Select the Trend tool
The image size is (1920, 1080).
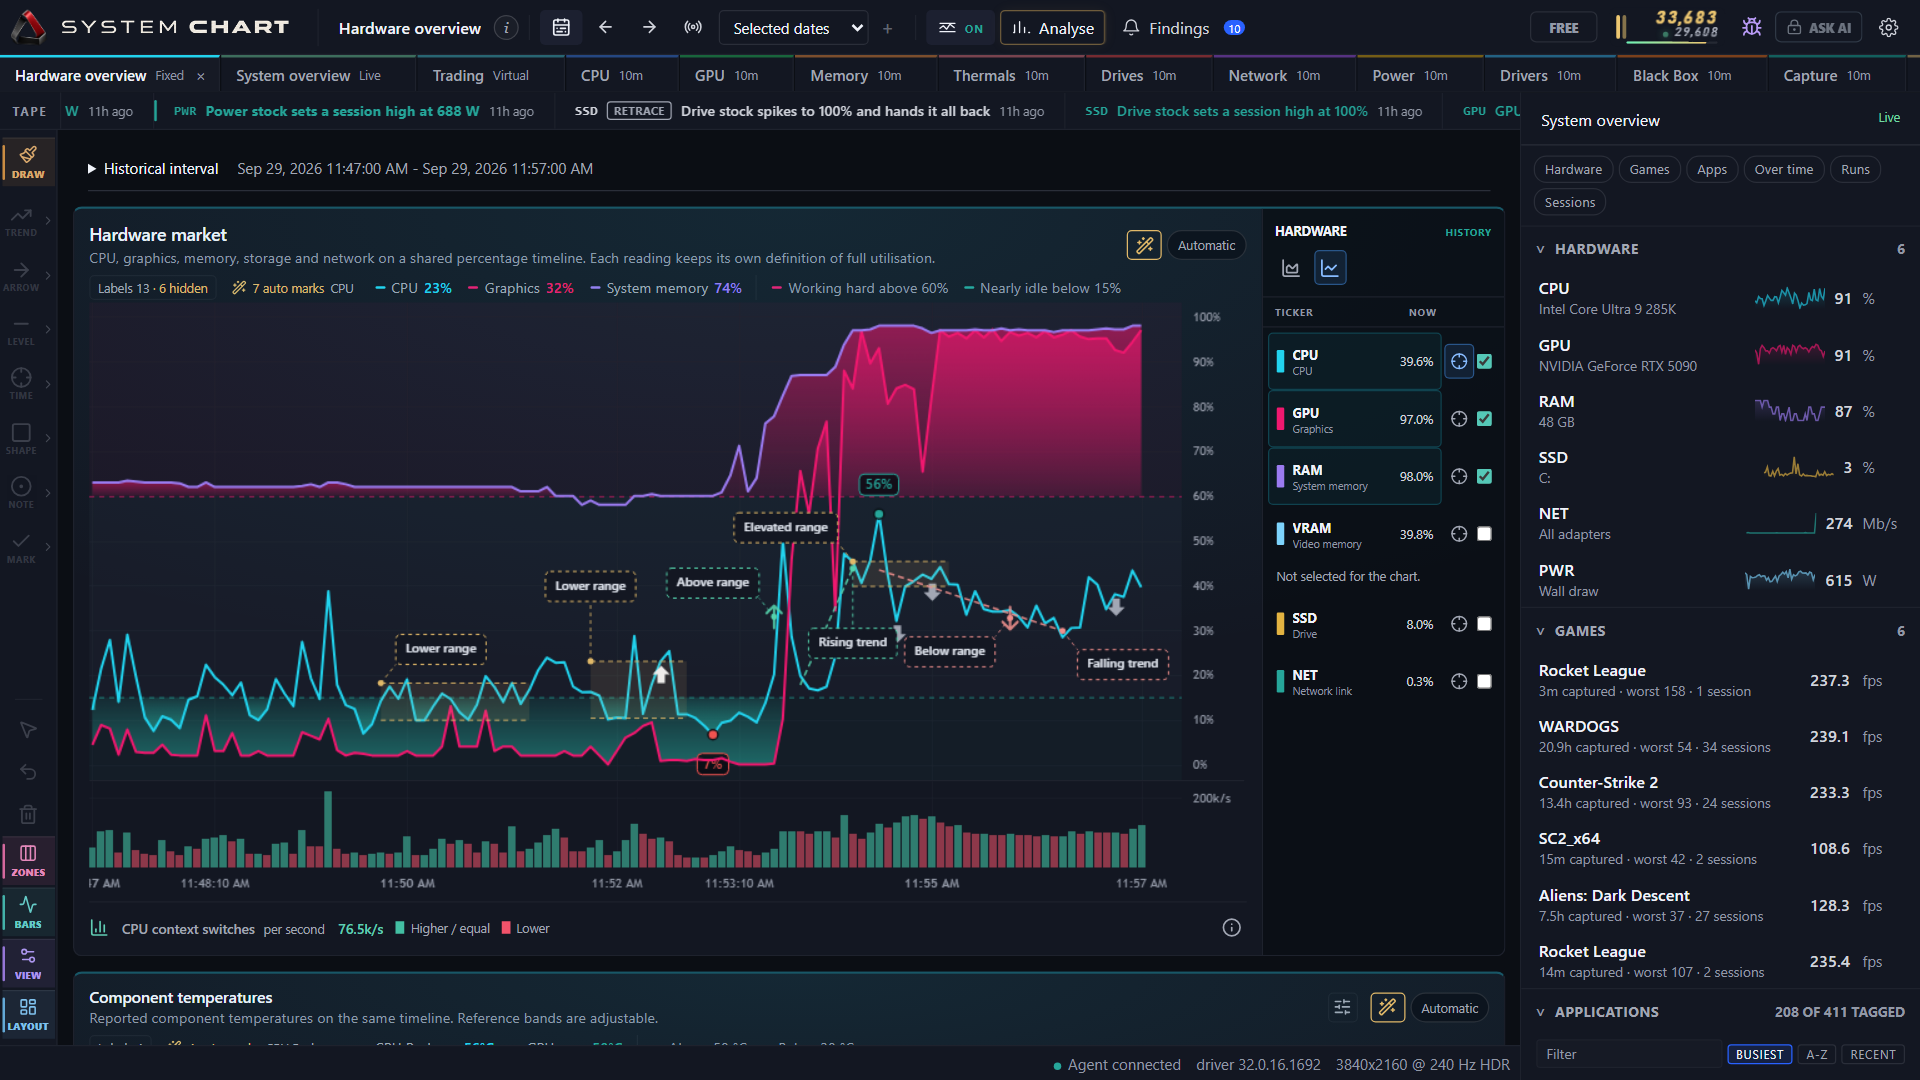[21, 221]
